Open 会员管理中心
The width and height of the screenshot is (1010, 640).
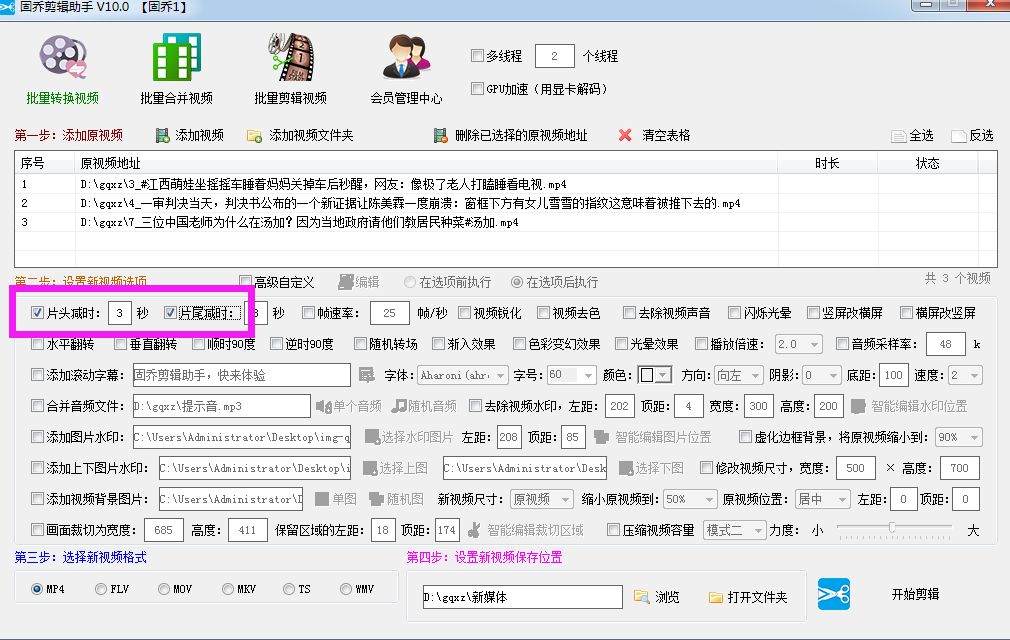coord(406,70)
